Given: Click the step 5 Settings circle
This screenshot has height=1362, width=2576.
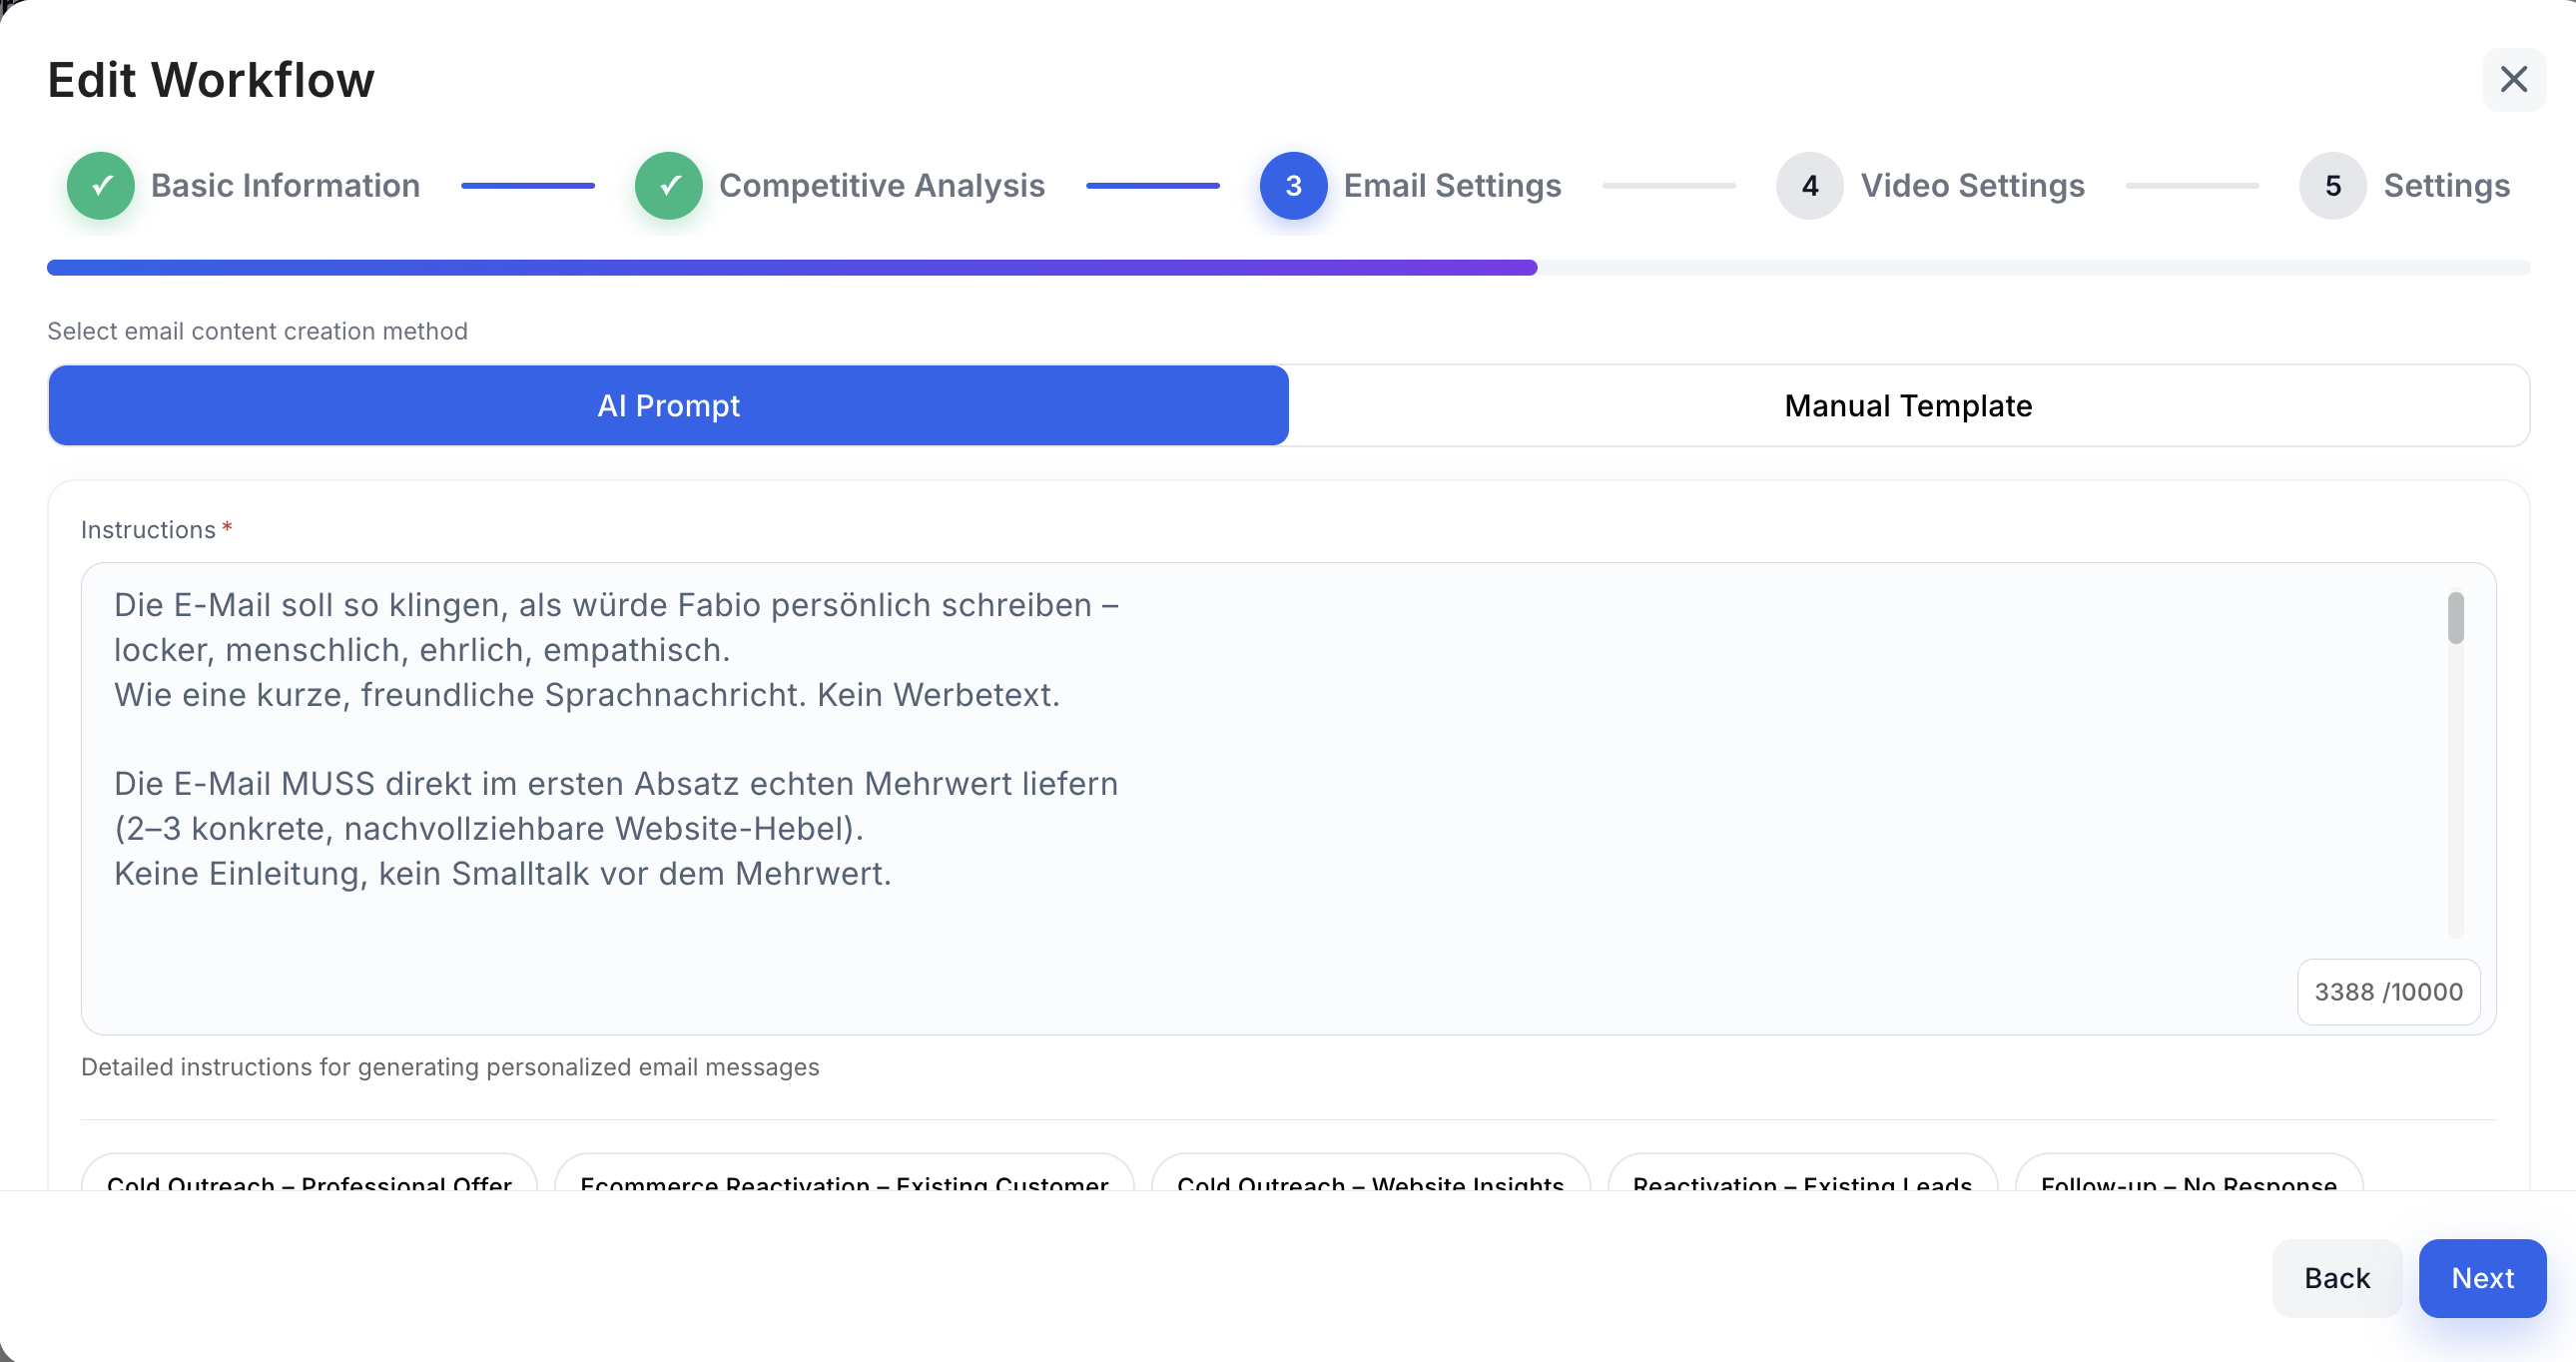Looking at the screenshot, I should pyautogui.click(x=2332, y=186).
